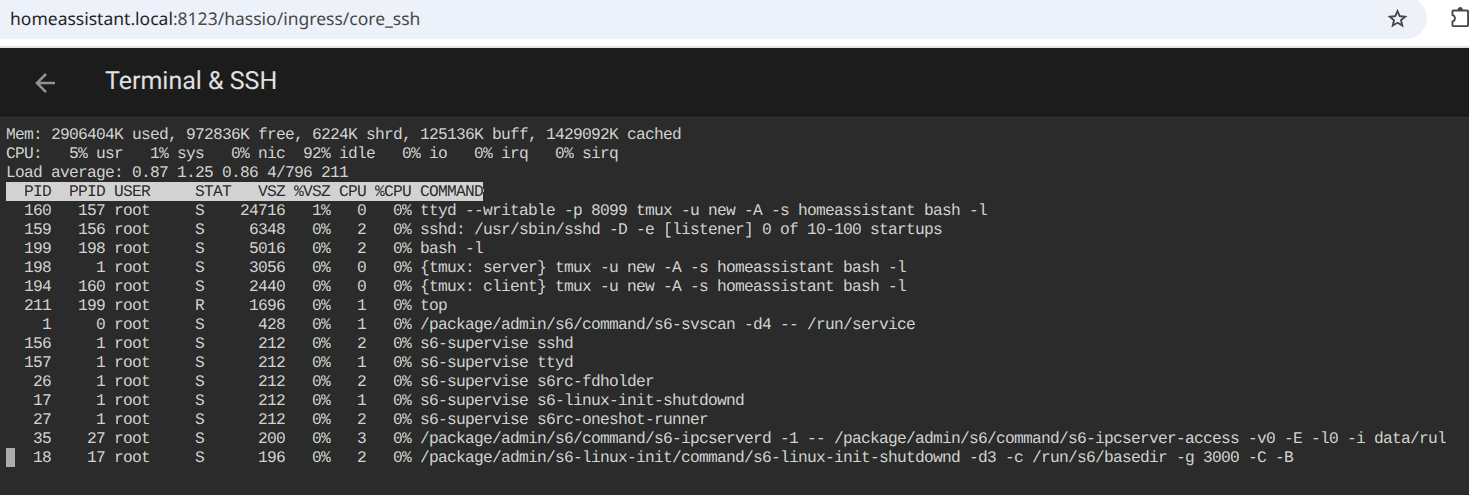The height and width of the screenshot is (495, 1469).
Task: Bookmark this page with the star icon
Action: pyautogui.click(x=1398, y=19)
